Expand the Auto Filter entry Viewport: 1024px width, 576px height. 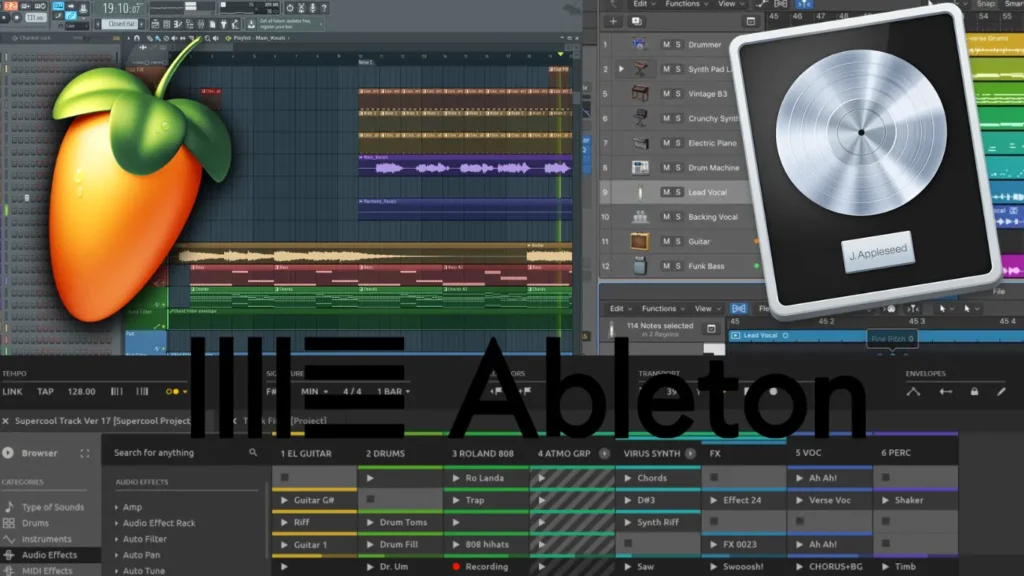tap(116, 539)
